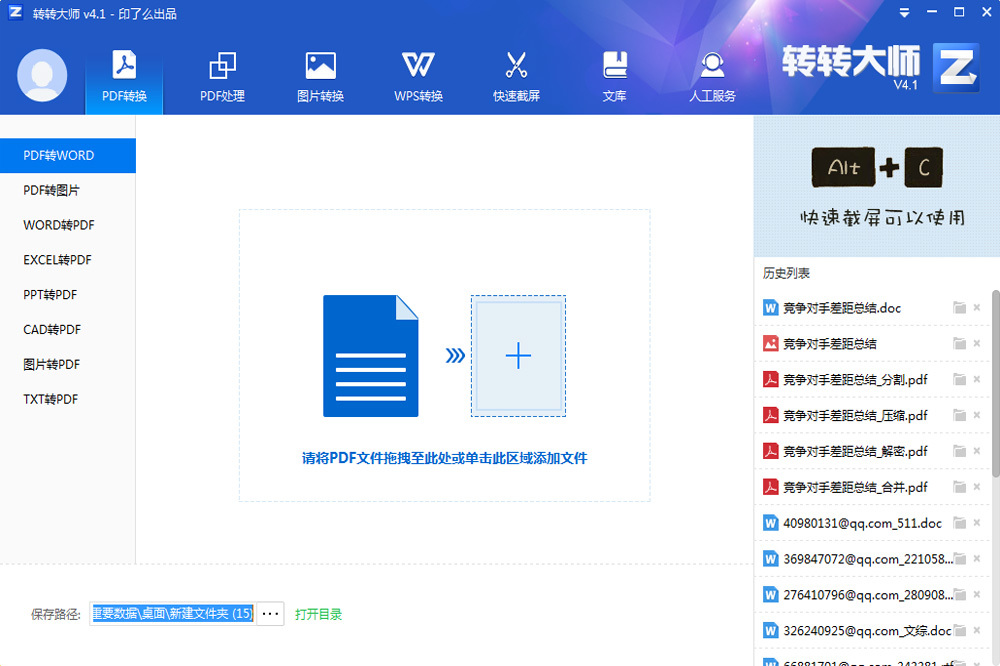Select 图片转PDF in sidebar
The image size is (1000, 666).
tap(68, 364)
